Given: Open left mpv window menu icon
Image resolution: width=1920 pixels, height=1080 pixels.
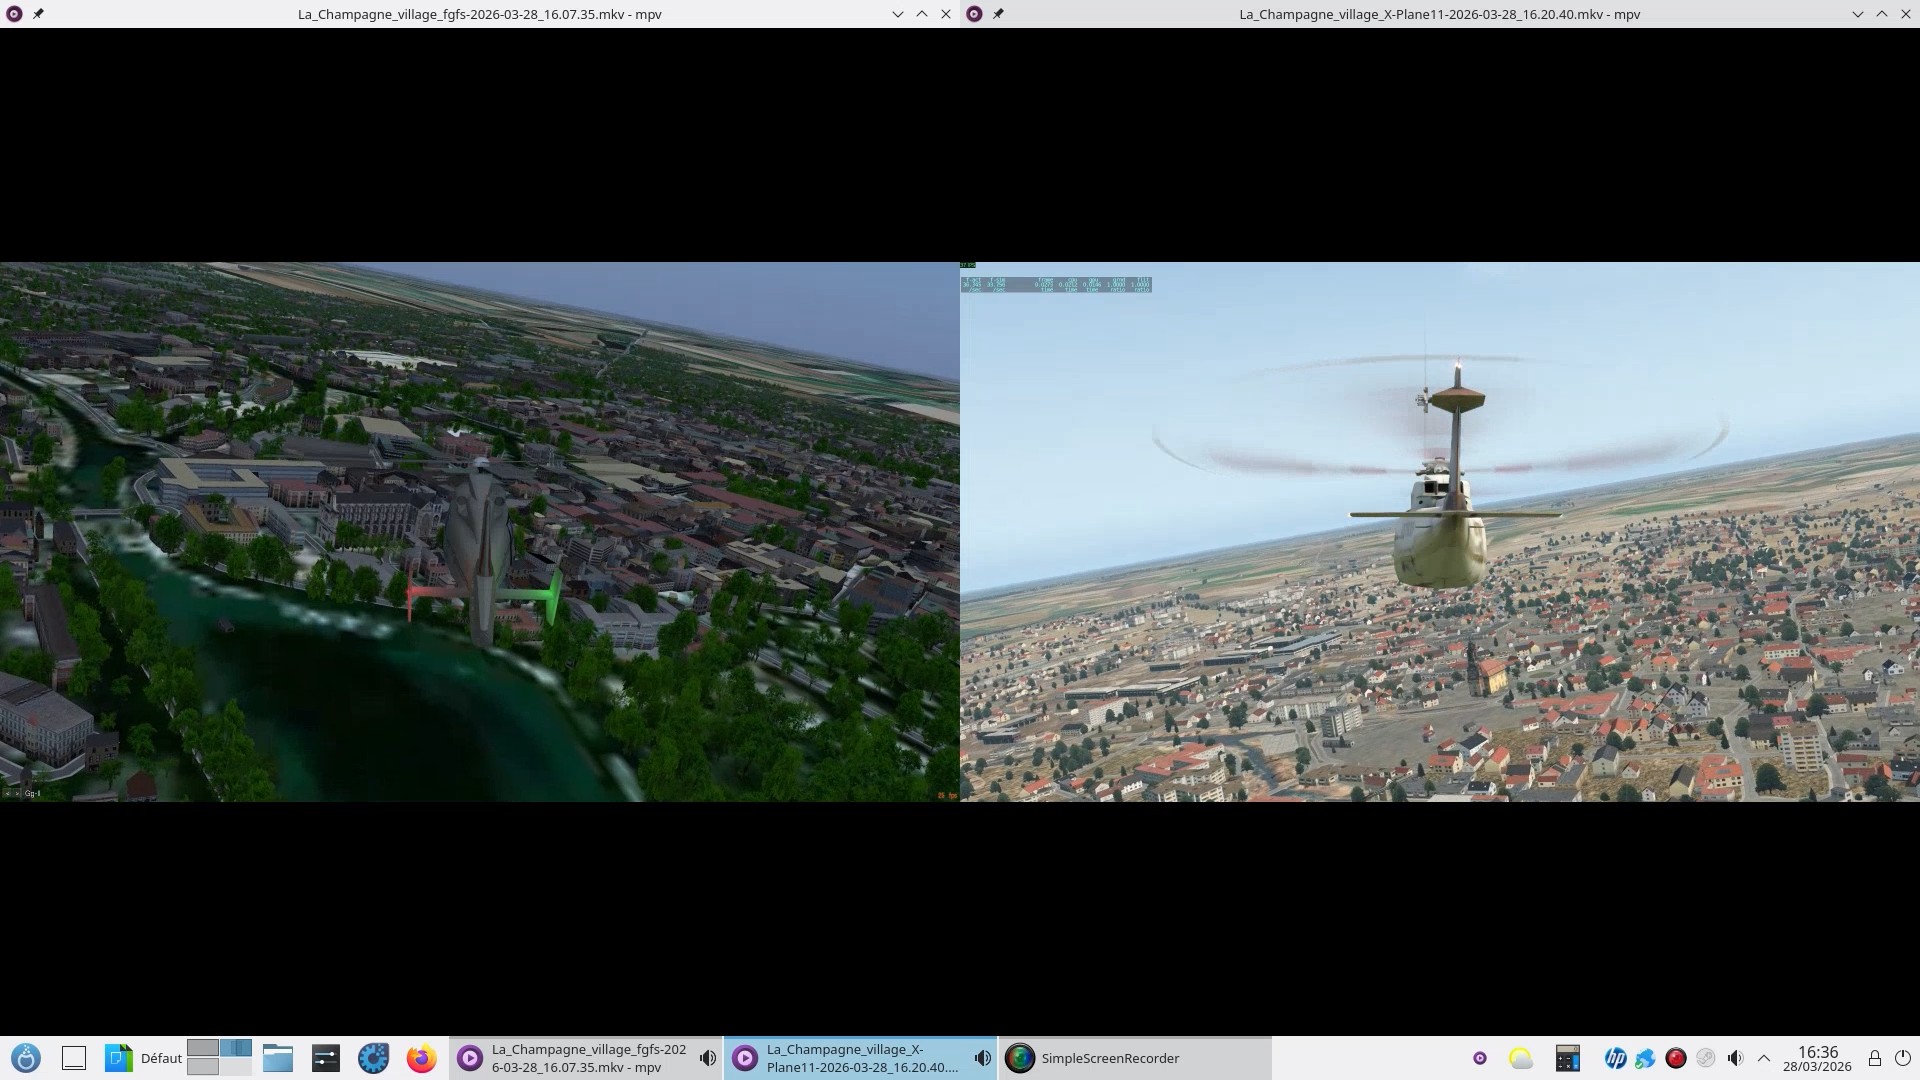Looking at the screenshot, I should 14,14.
